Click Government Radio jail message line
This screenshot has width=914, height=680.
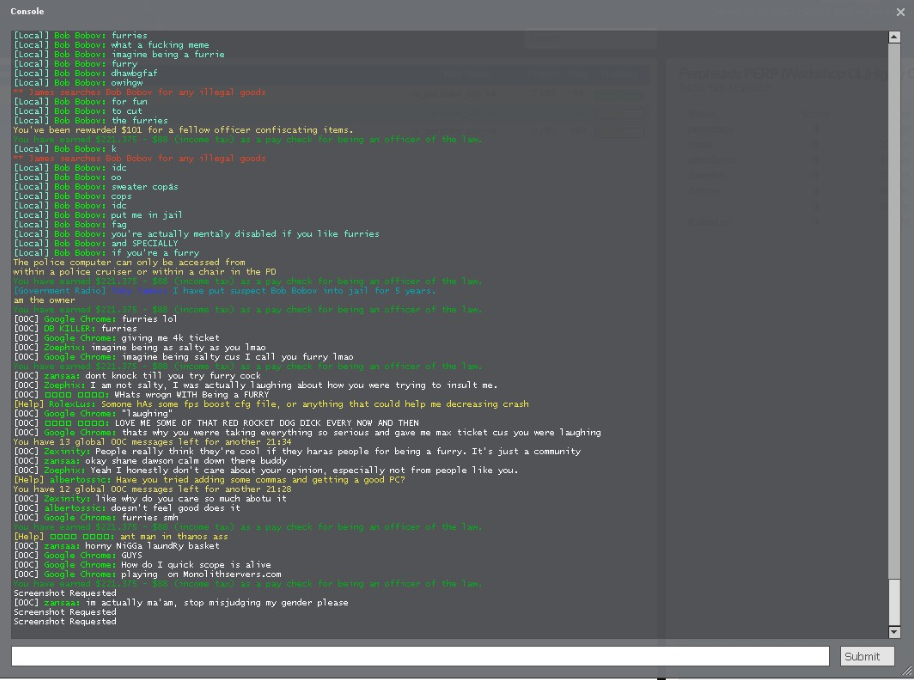(224, 291)
